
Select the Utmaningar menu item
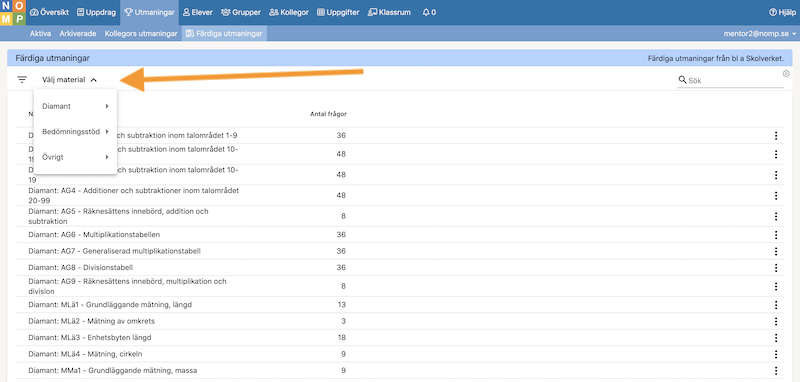(149, 12)
